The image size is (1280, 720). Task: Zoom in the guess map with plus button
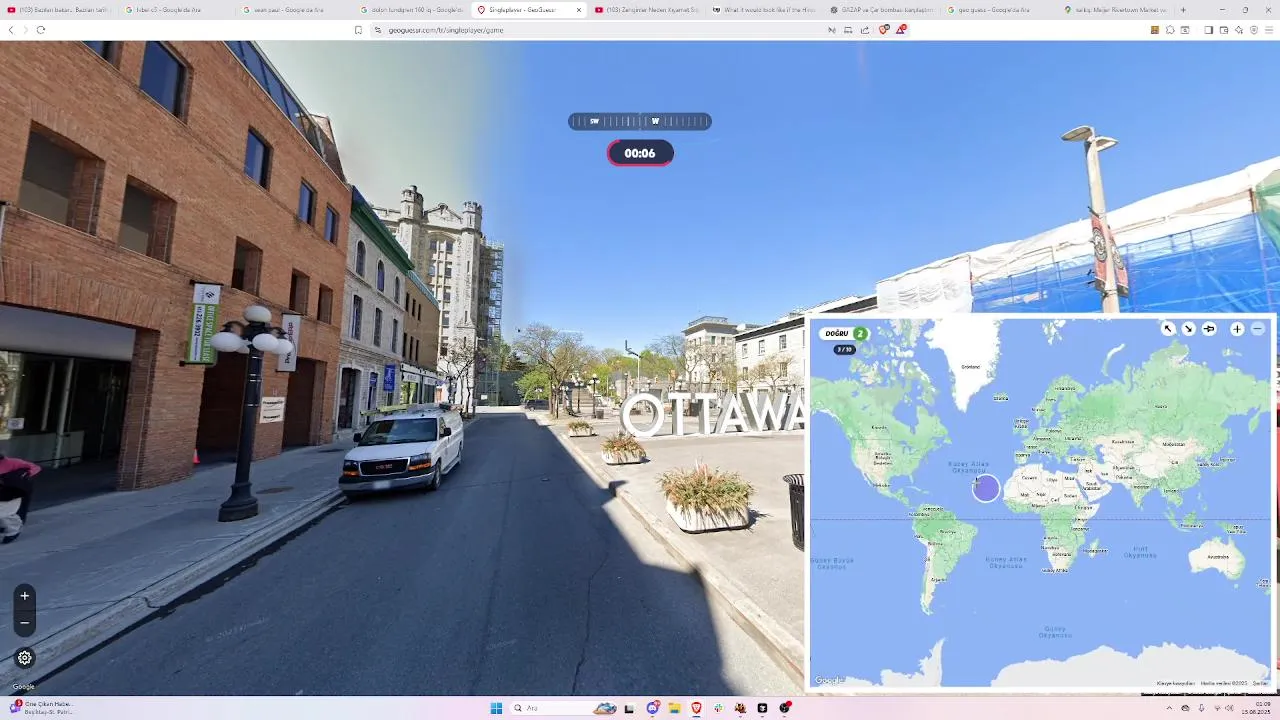point(1237,329)
